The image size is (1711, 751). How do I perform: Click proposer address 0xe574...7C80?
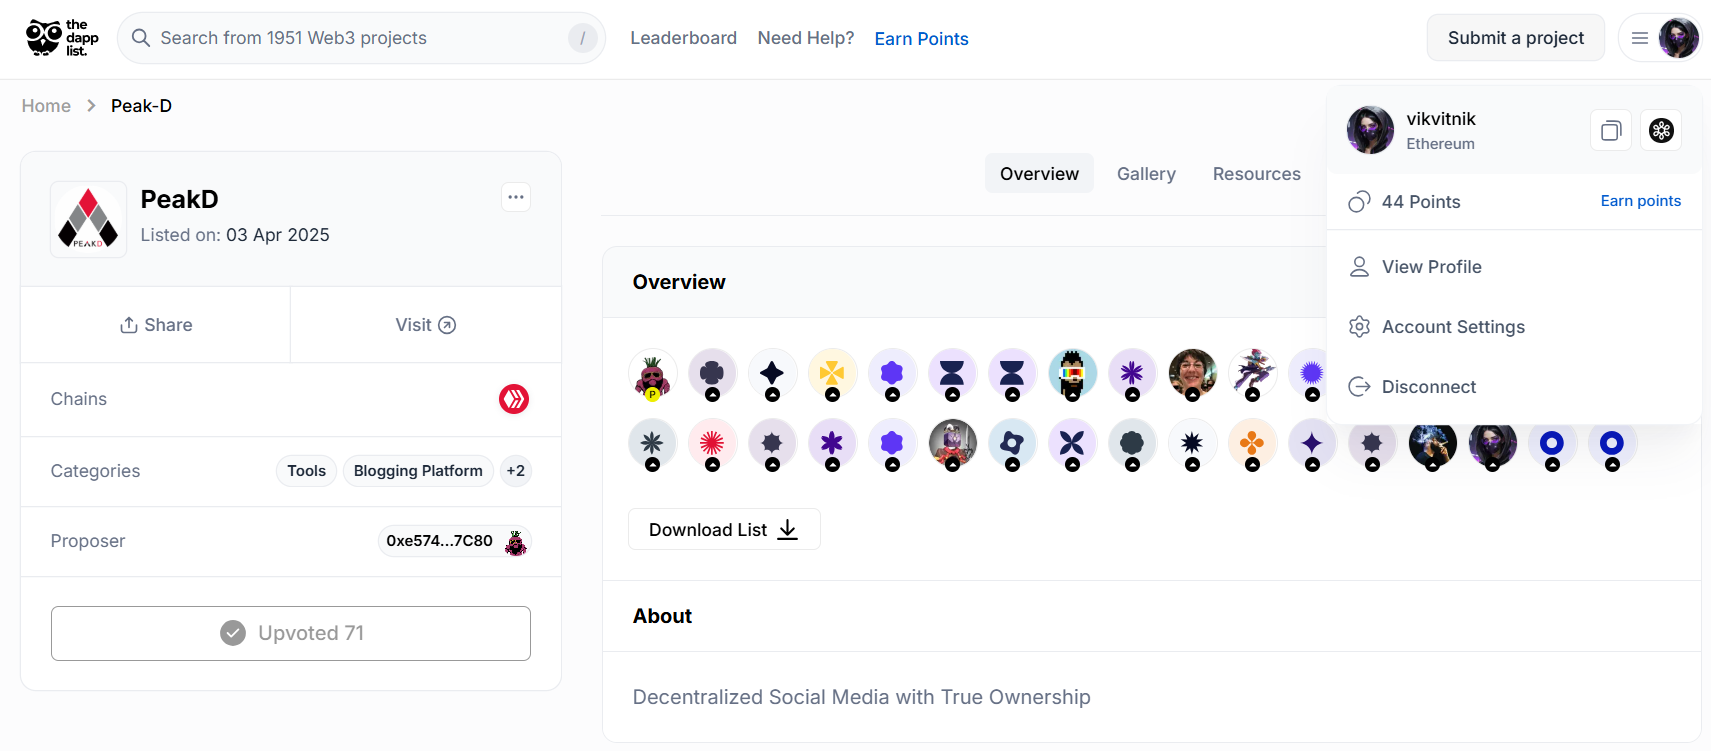tap(439, 541)
